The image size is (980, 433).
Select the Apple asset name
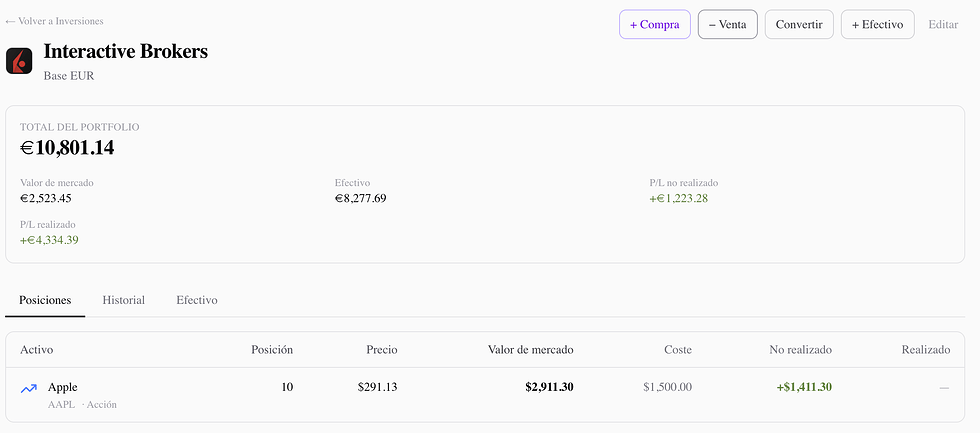(x=62, y=387)
